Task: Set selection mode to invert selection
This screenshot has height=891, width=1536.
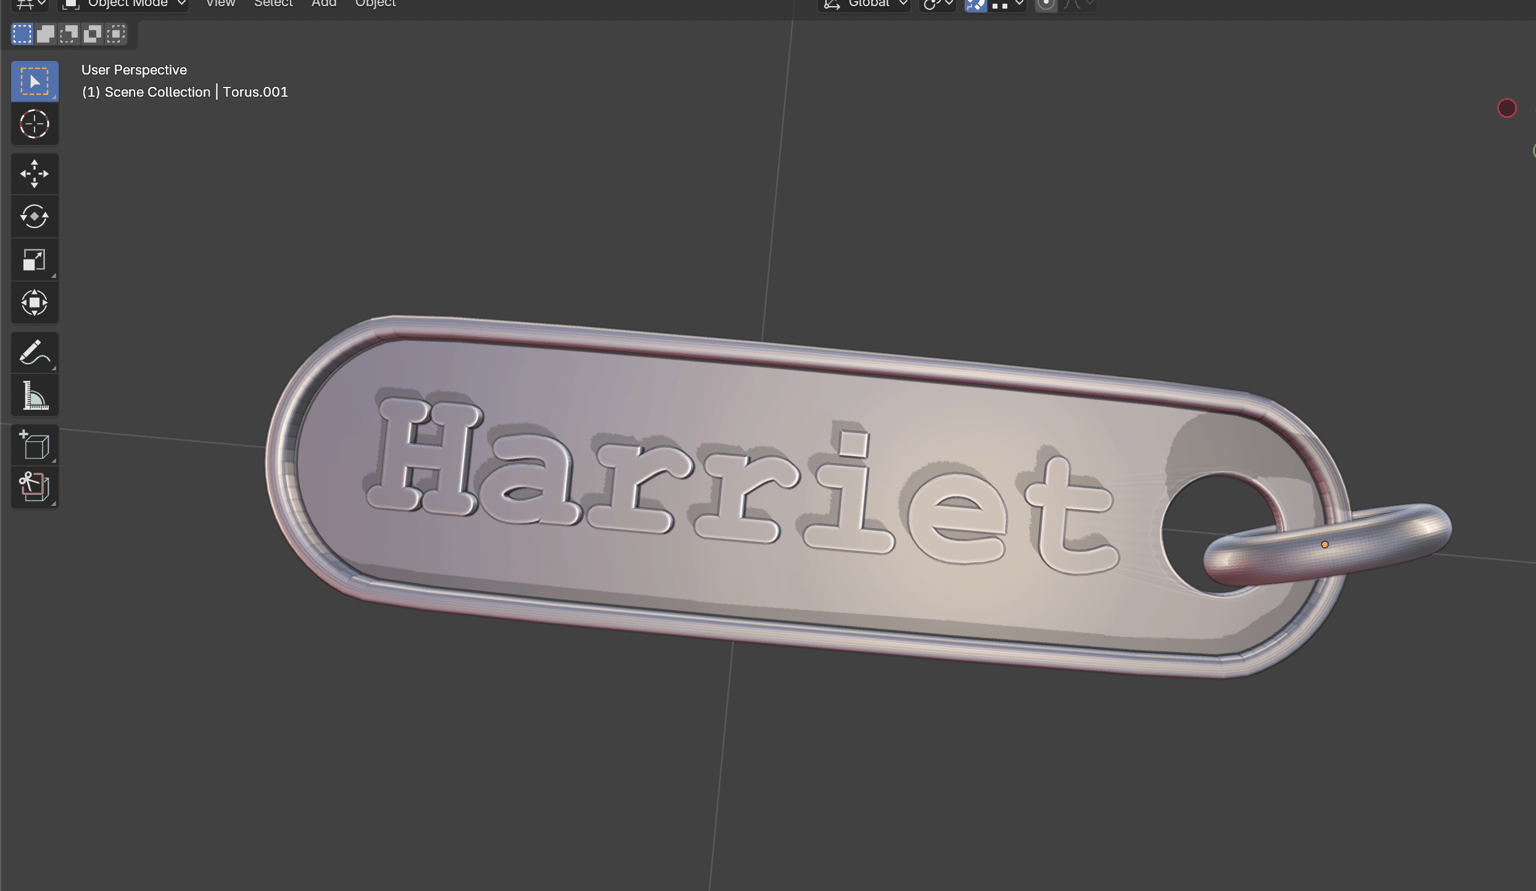Action: (x=93, y=34)
